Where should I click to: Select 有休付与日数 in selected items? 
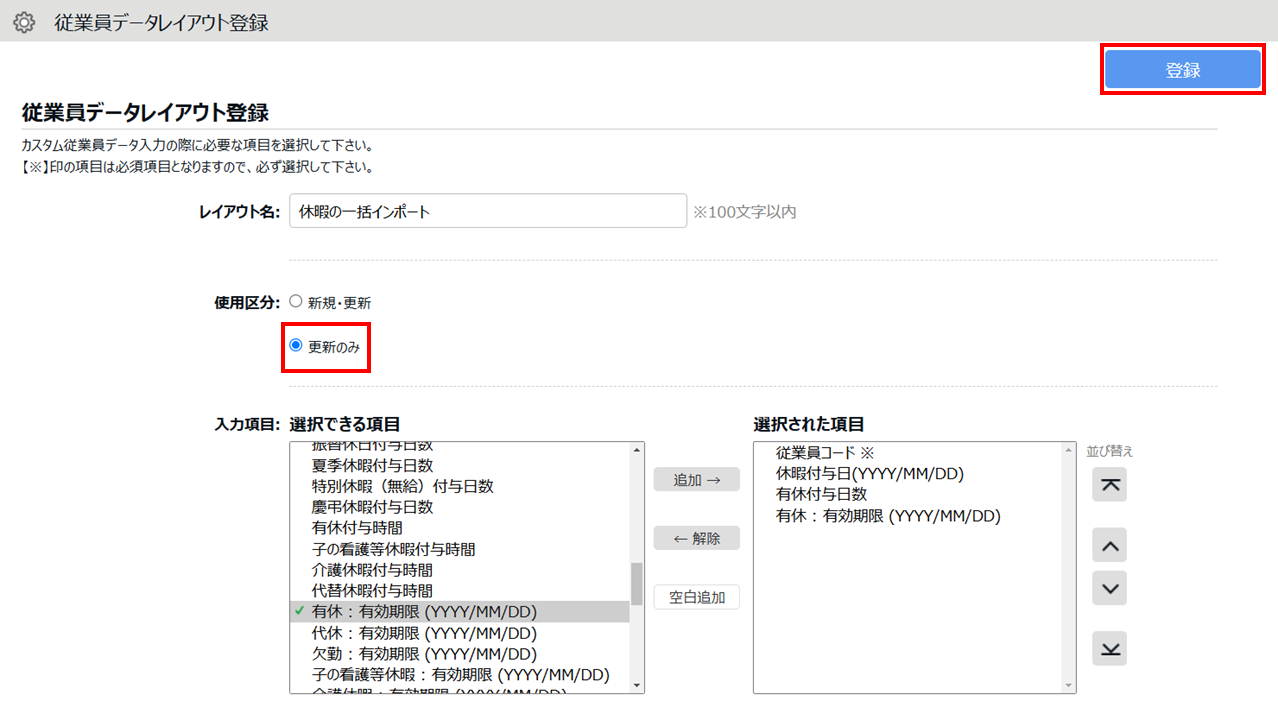[908, 494]
